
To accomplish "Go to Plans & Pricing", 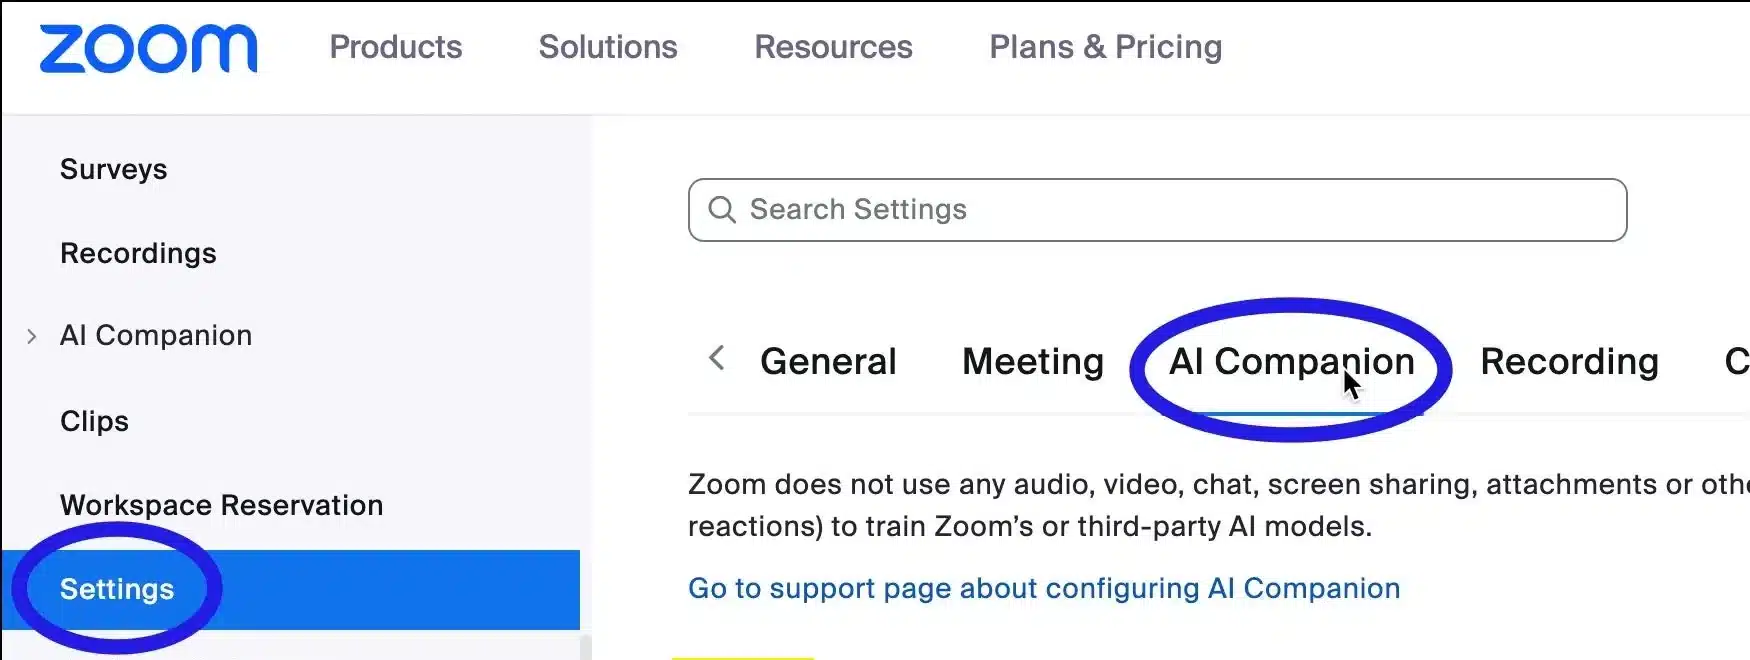I will click(x=1105, y=47).
